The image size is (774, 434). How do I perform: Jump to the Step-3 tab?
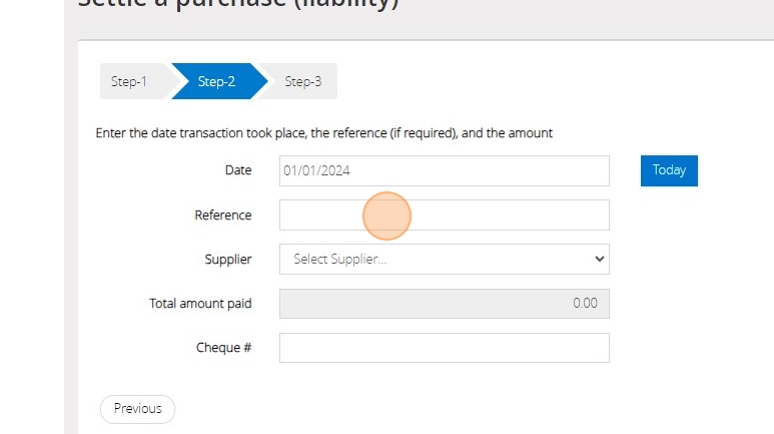coord(303,82)
